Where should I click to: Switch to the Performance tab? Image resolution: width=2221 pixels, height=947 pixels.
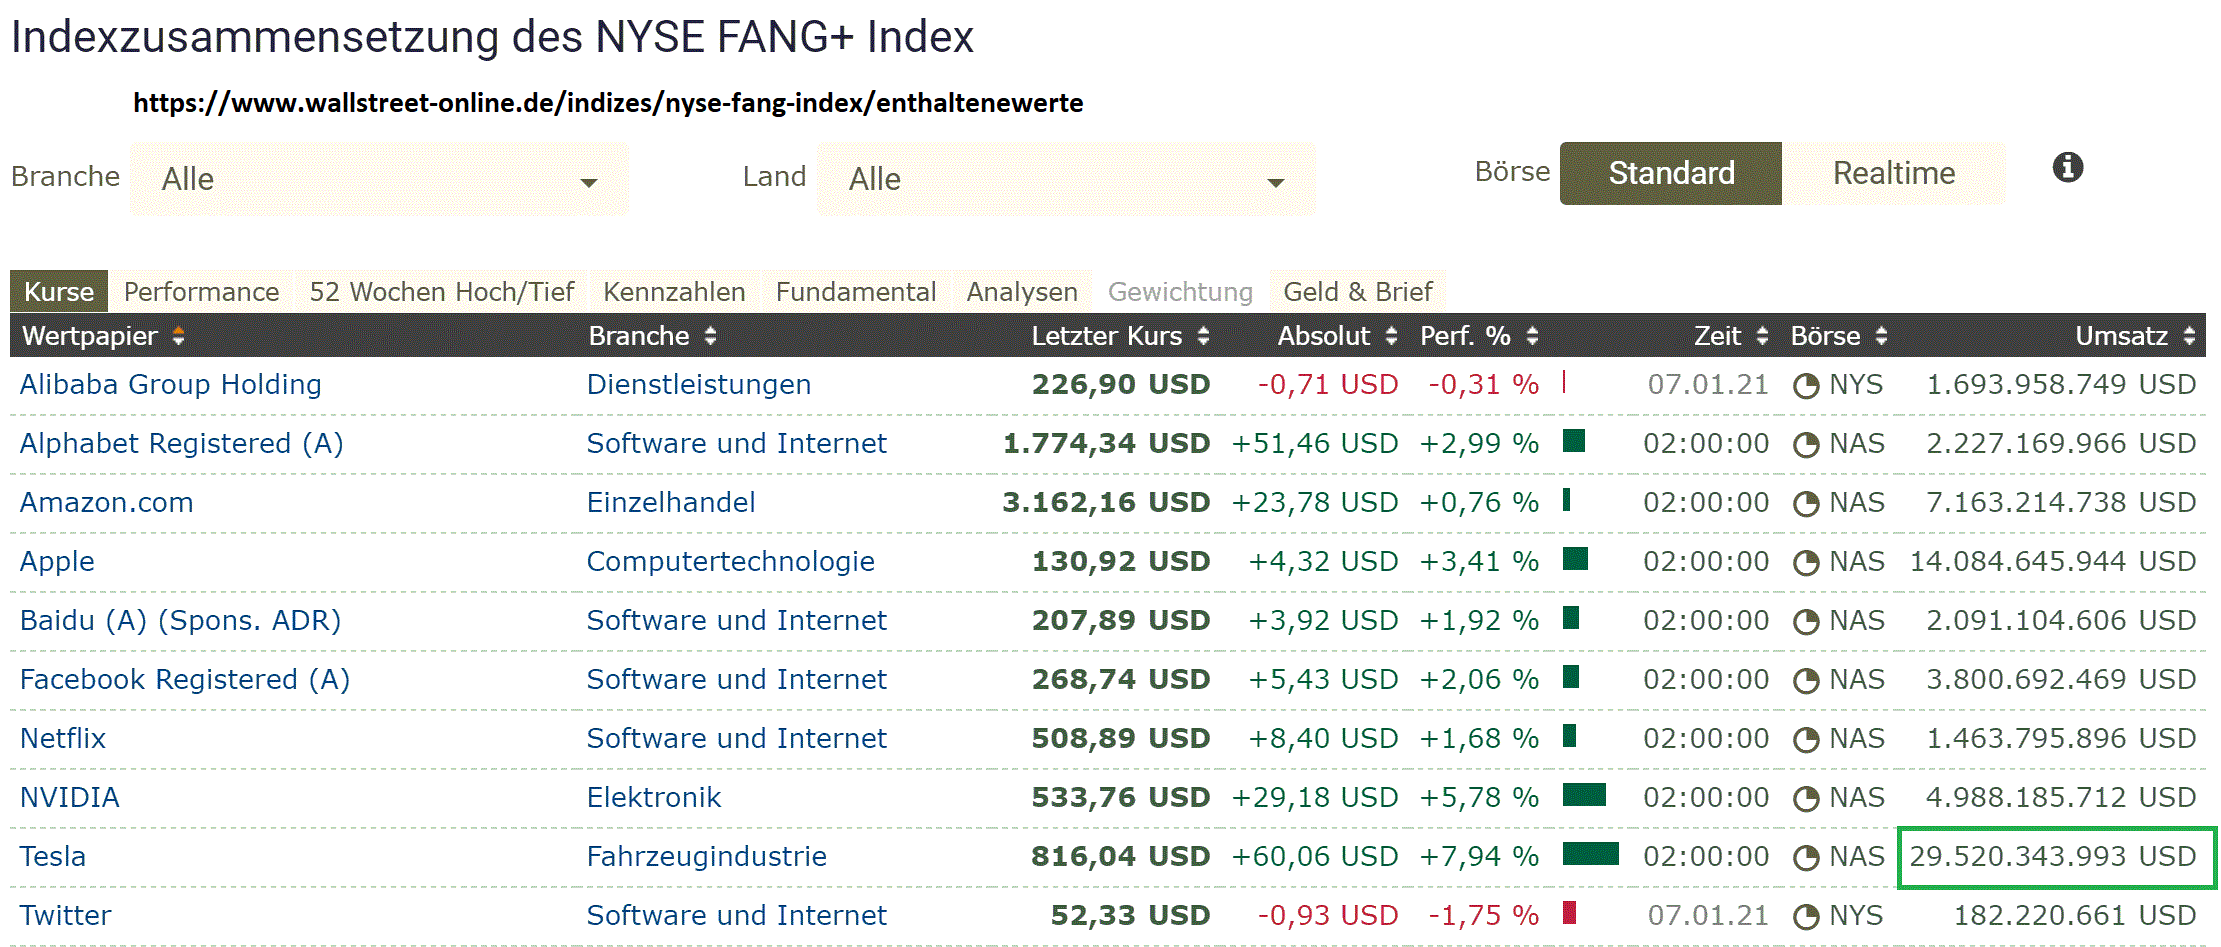point(201,291)
